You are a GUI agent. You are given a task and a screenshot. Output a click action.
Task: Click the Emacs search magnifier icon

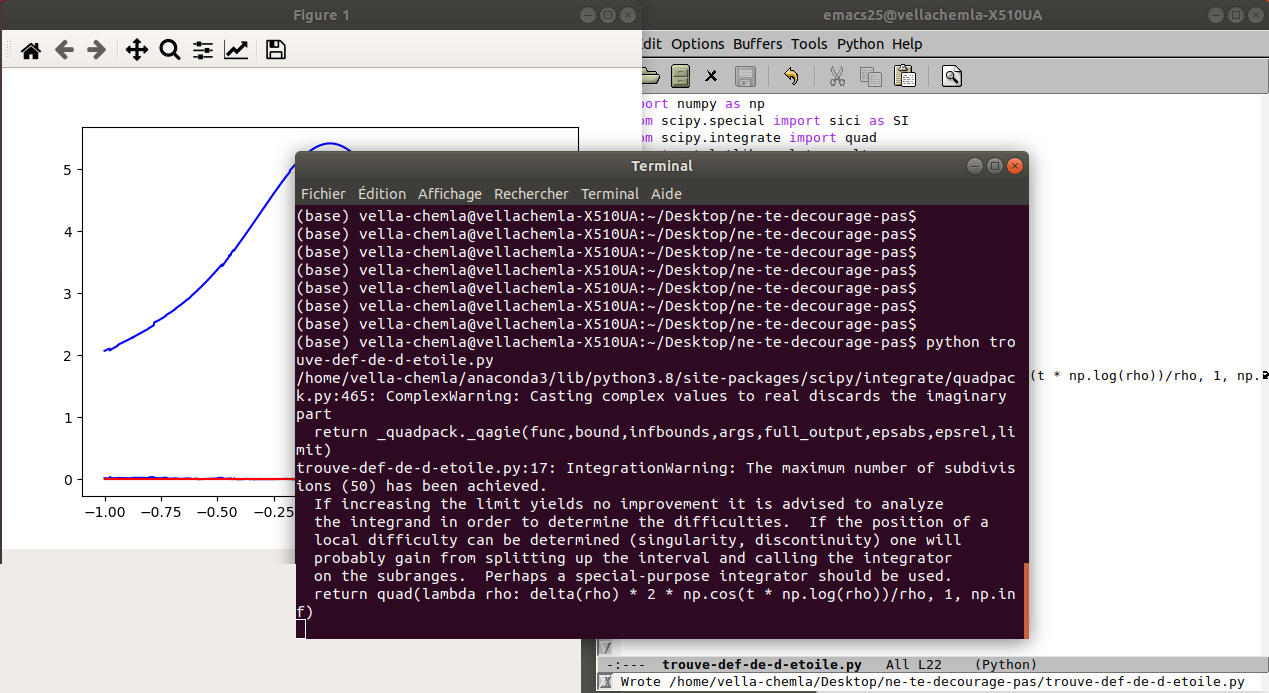coord(951,76)
